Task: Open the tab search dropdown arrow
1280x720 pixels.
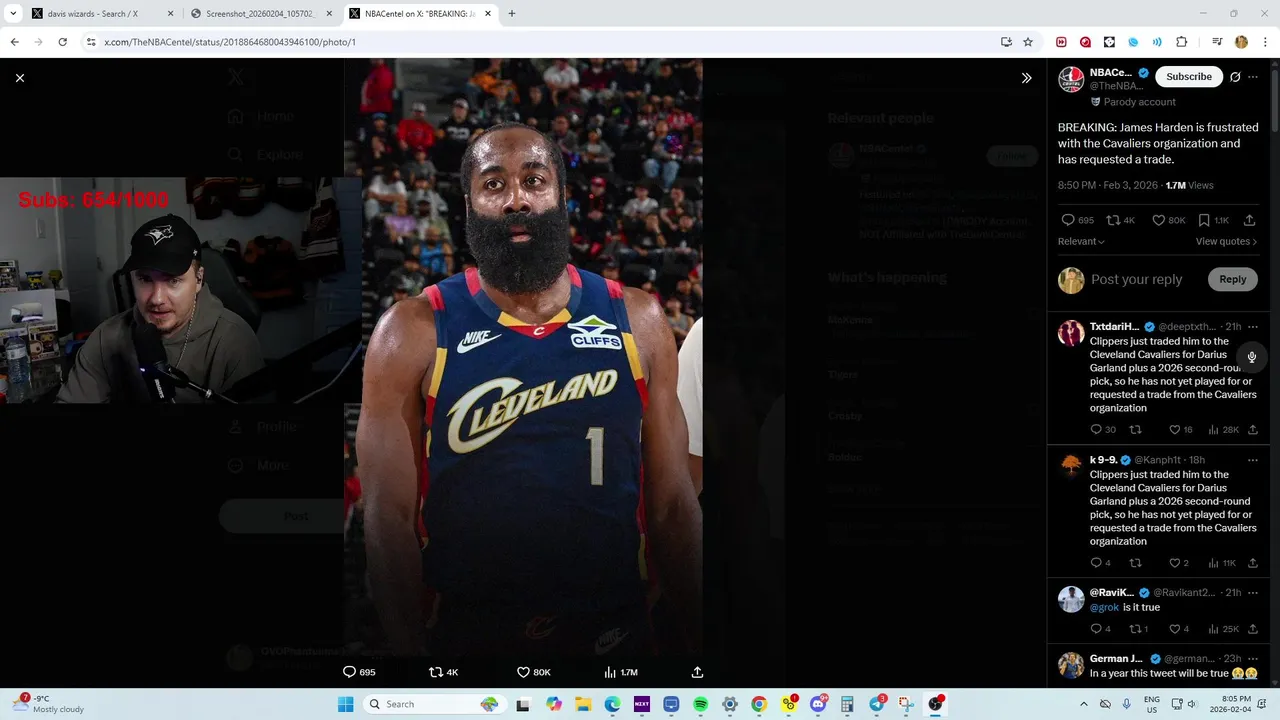Action: pyautogui.click(x=13, y=14)
